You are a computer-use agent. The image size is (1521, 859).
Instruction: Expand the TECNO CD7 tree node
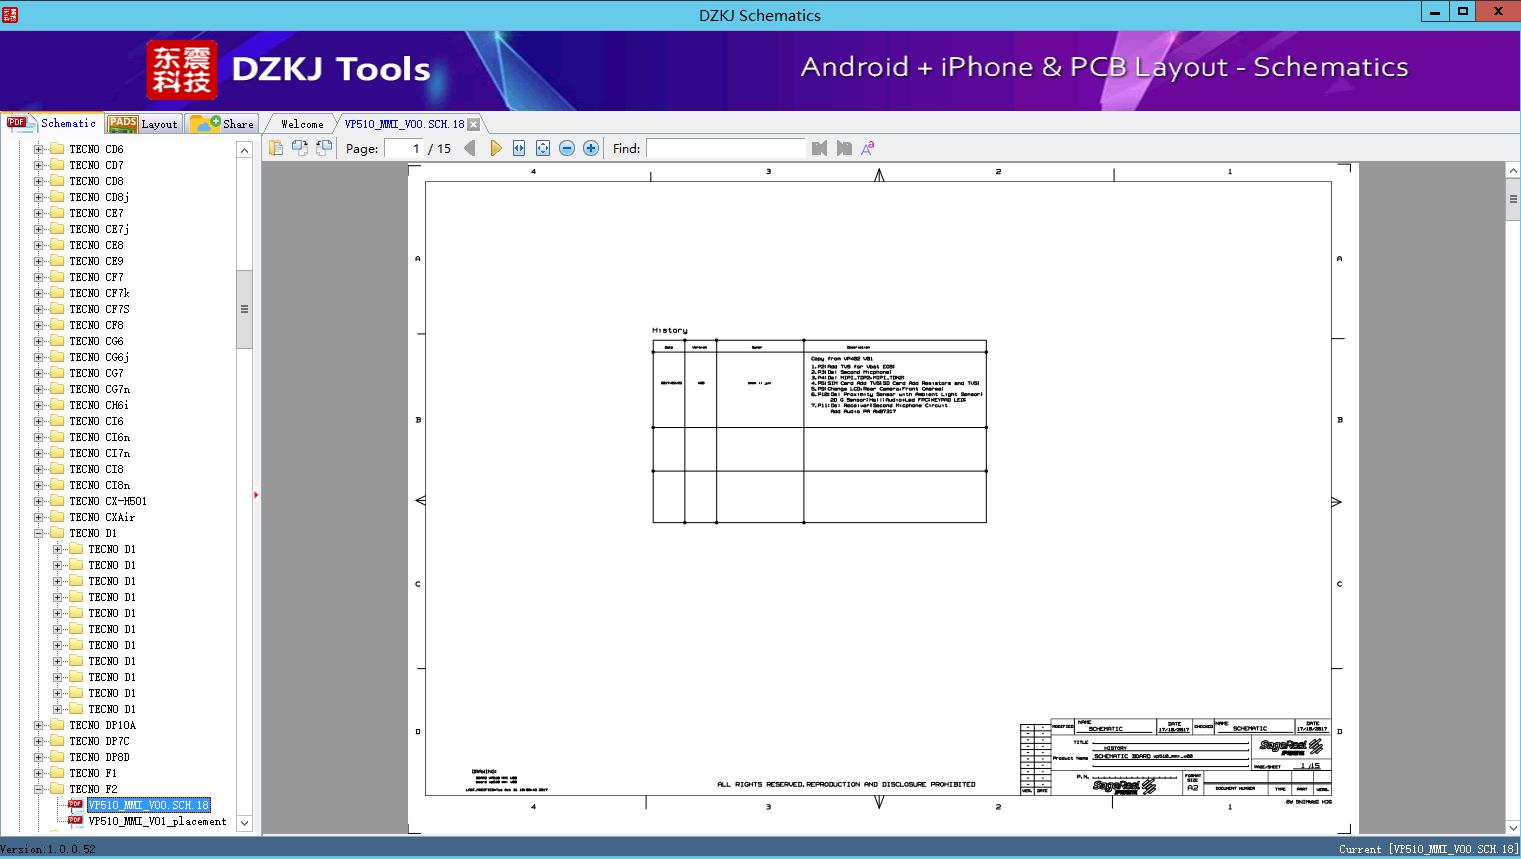39,165
